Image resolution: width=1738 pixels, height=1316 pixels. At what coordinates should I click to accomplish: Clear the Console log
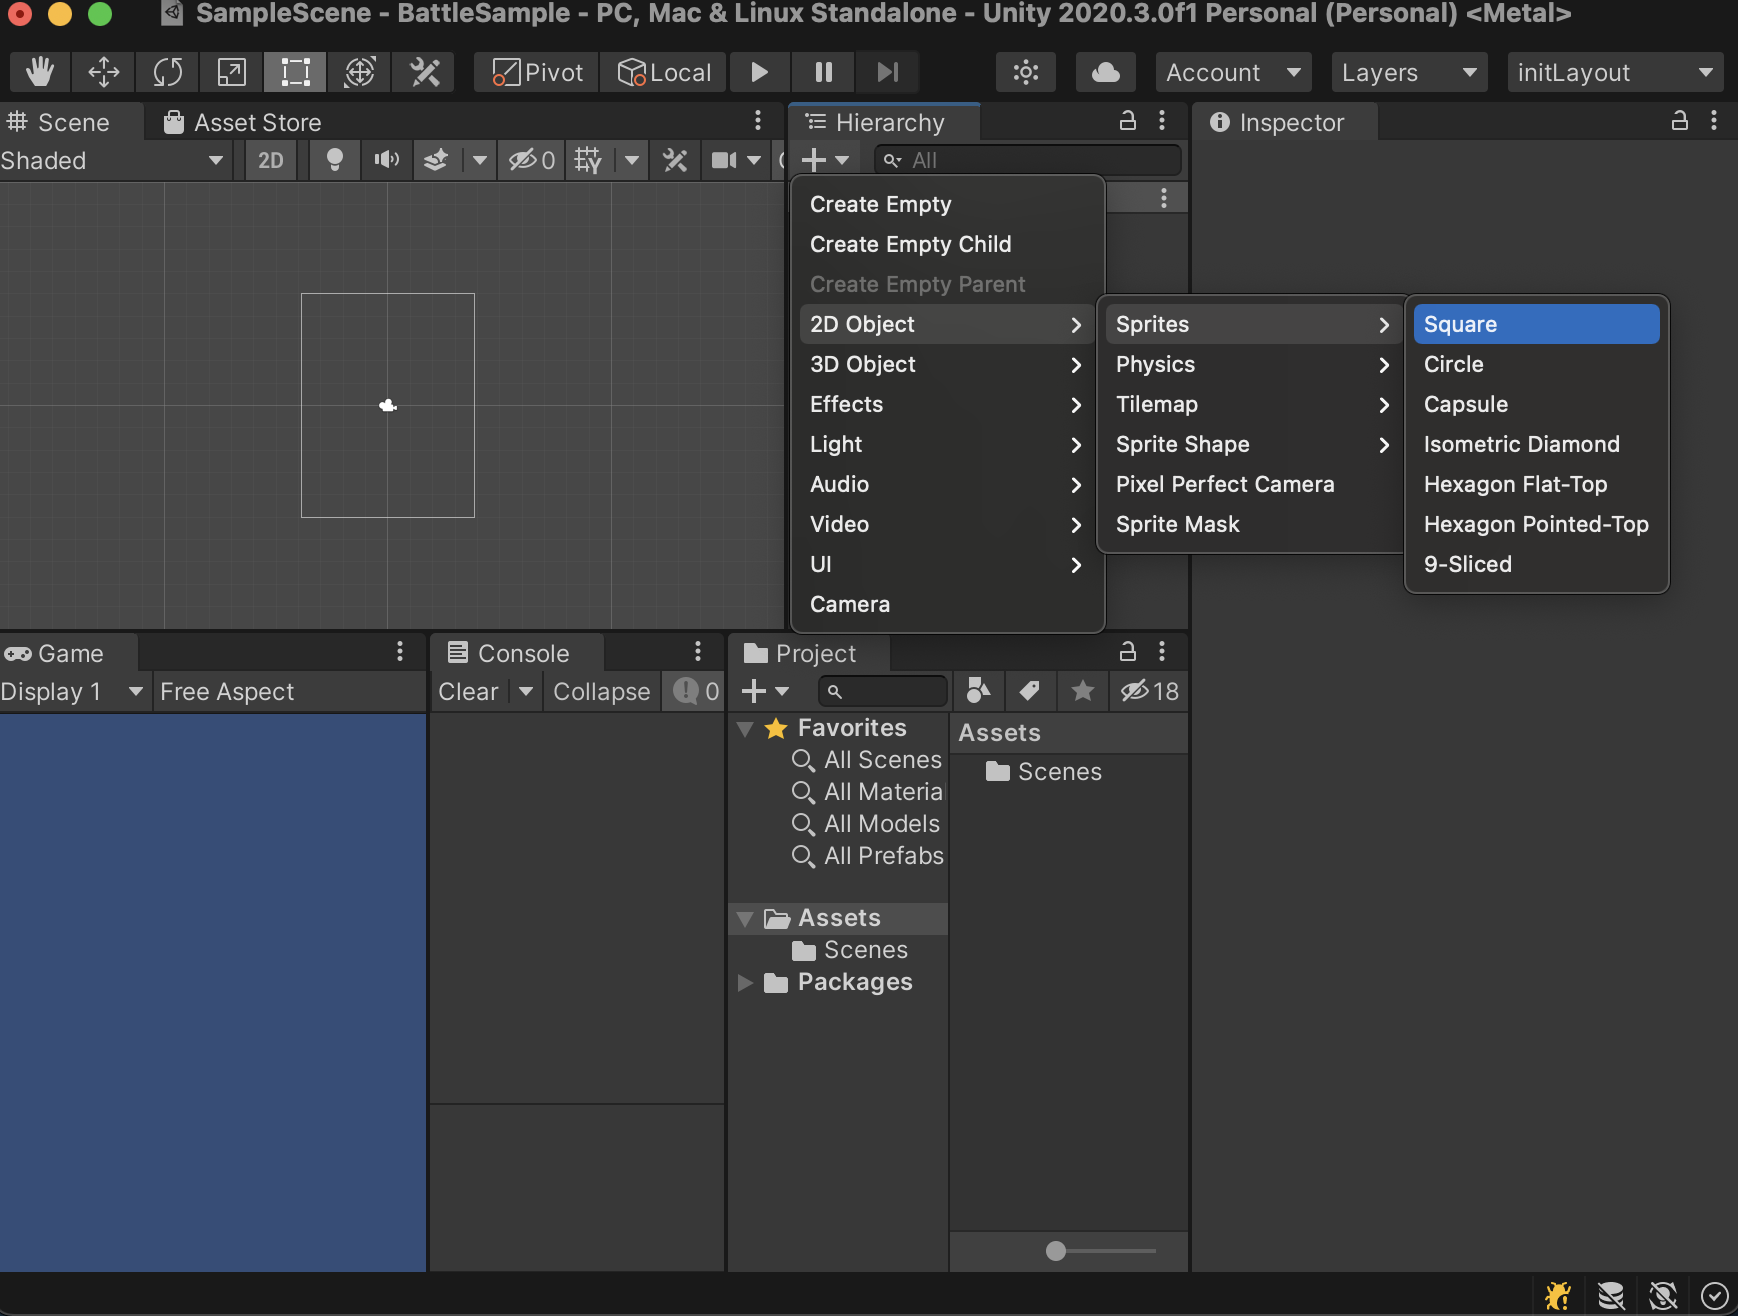point(469,692)
